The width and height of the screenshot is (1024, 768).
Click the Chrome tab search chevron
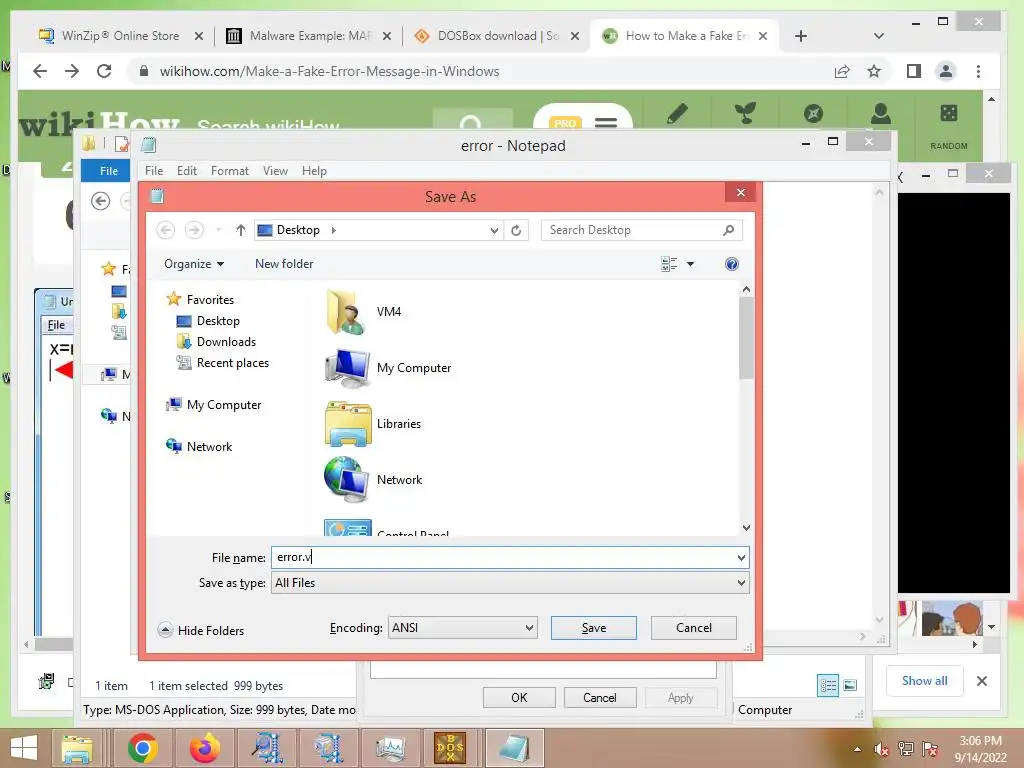878,36
